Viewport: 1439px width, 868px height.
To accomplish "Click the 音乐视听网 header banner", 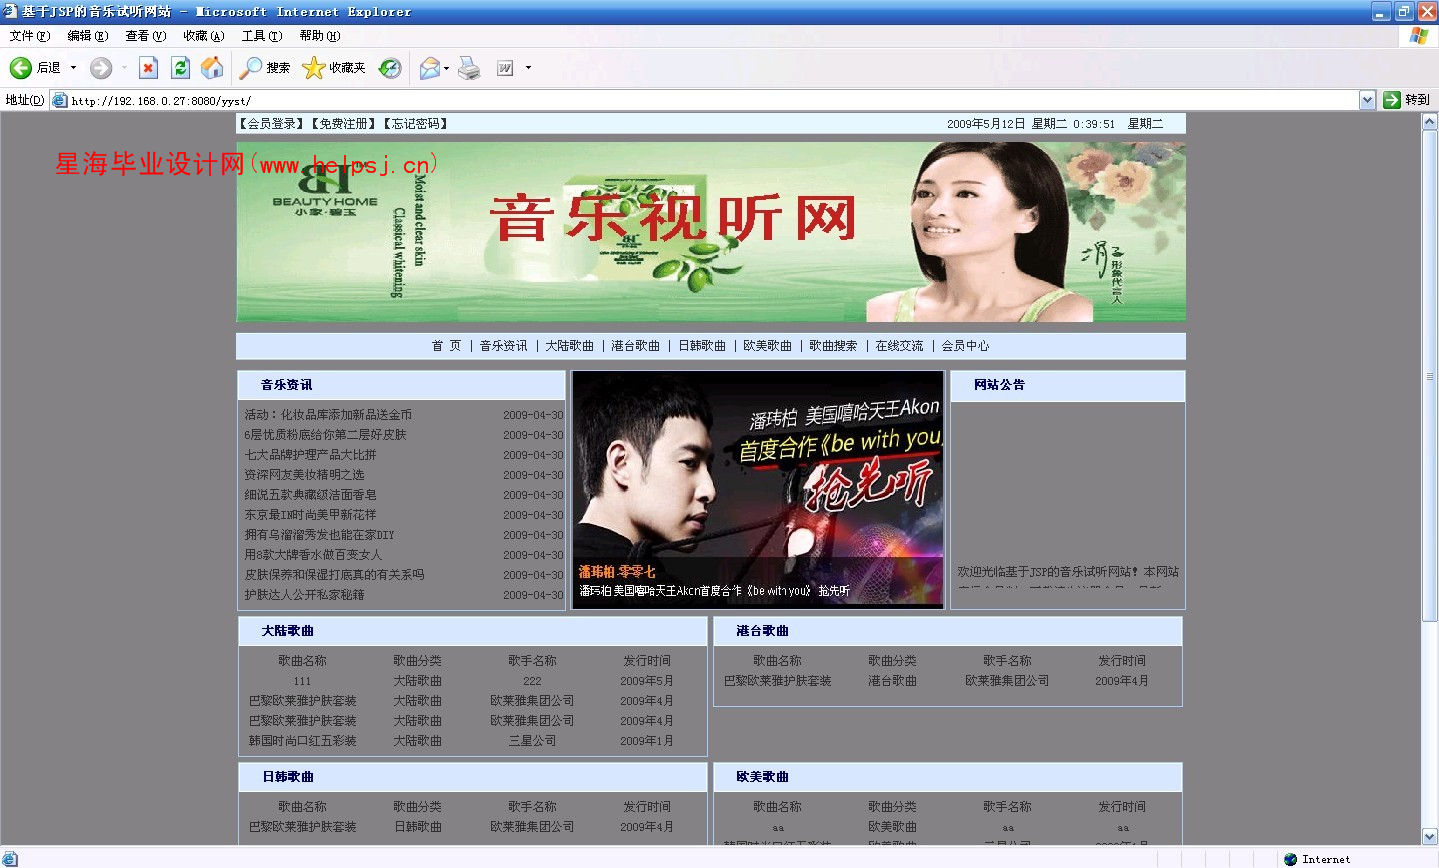I will pos(711,232).
